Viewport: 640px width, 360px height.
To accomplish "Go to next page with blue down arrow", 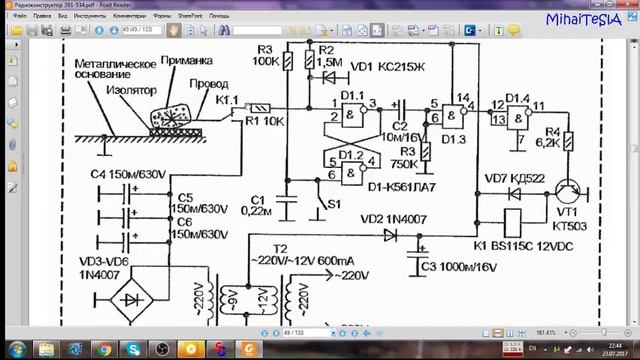I will coord(114,31).
